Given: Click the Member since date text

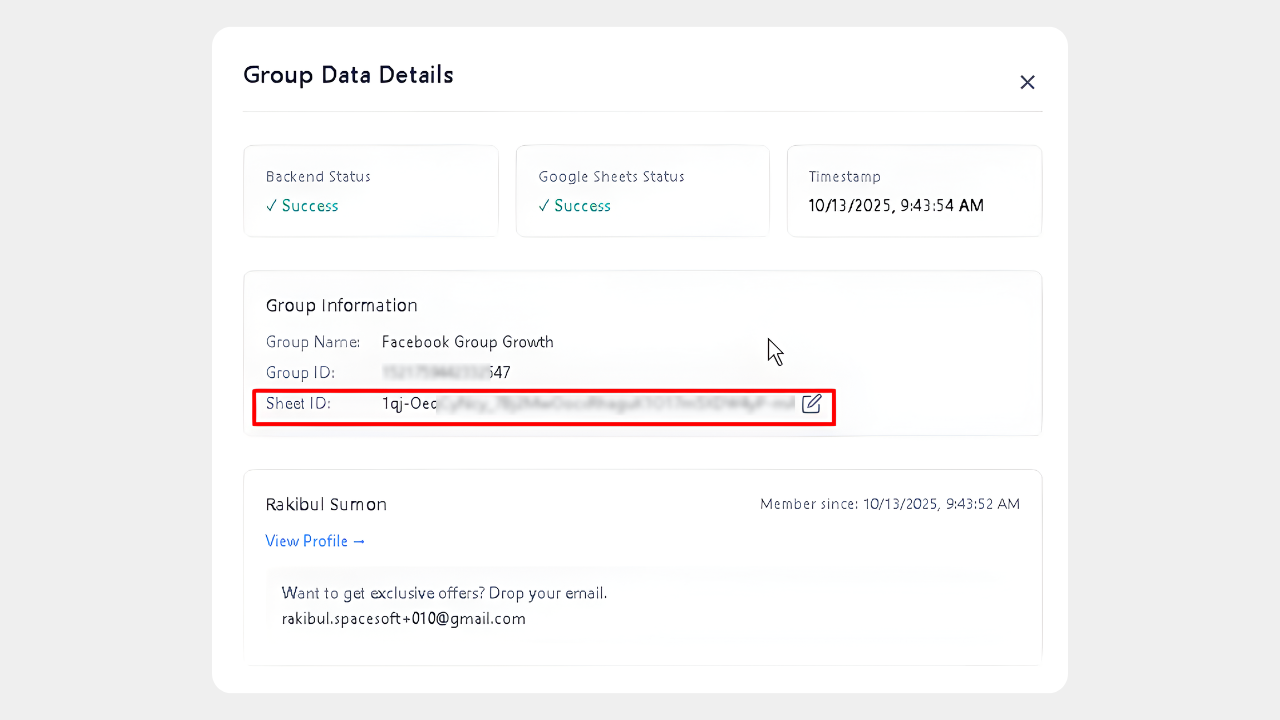Looking at the screenshot, I should point(889,504).
